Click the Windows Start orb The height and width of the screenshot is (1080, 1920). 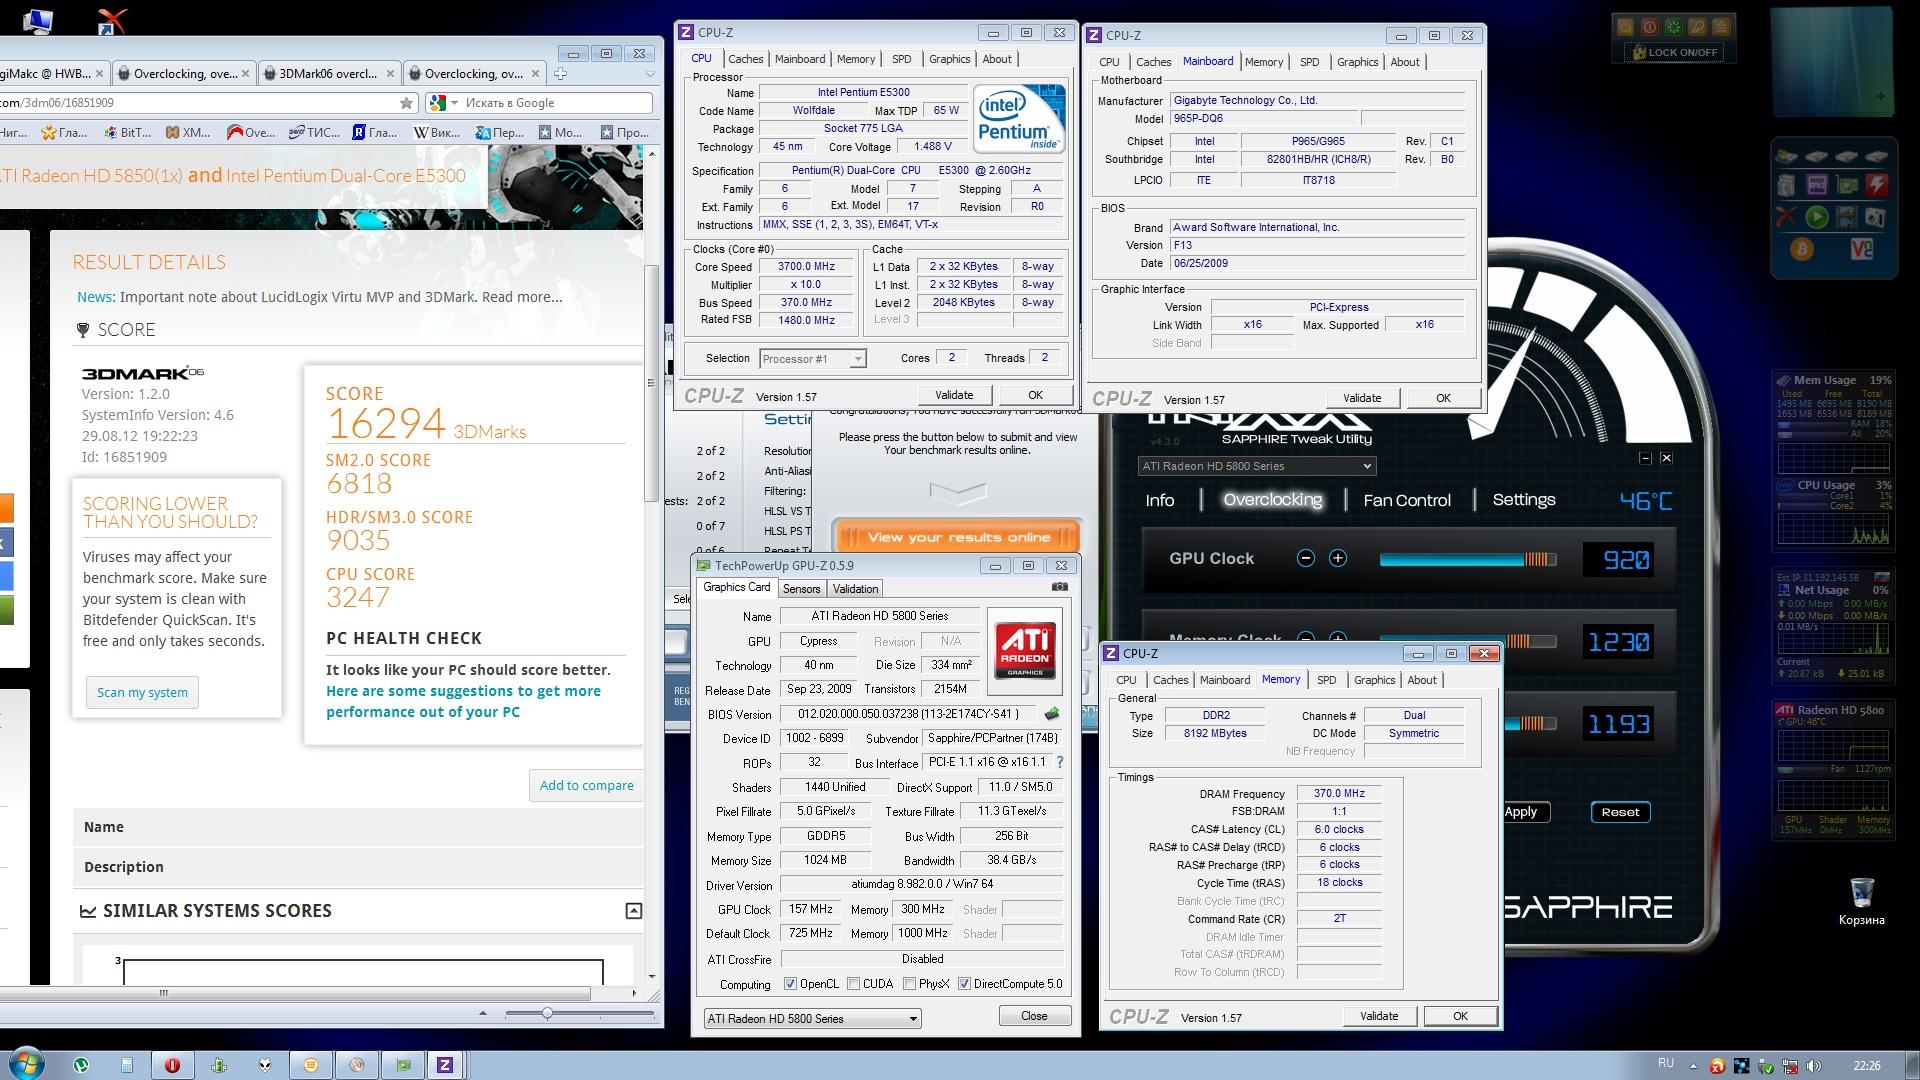click(x=26, y=1064)
